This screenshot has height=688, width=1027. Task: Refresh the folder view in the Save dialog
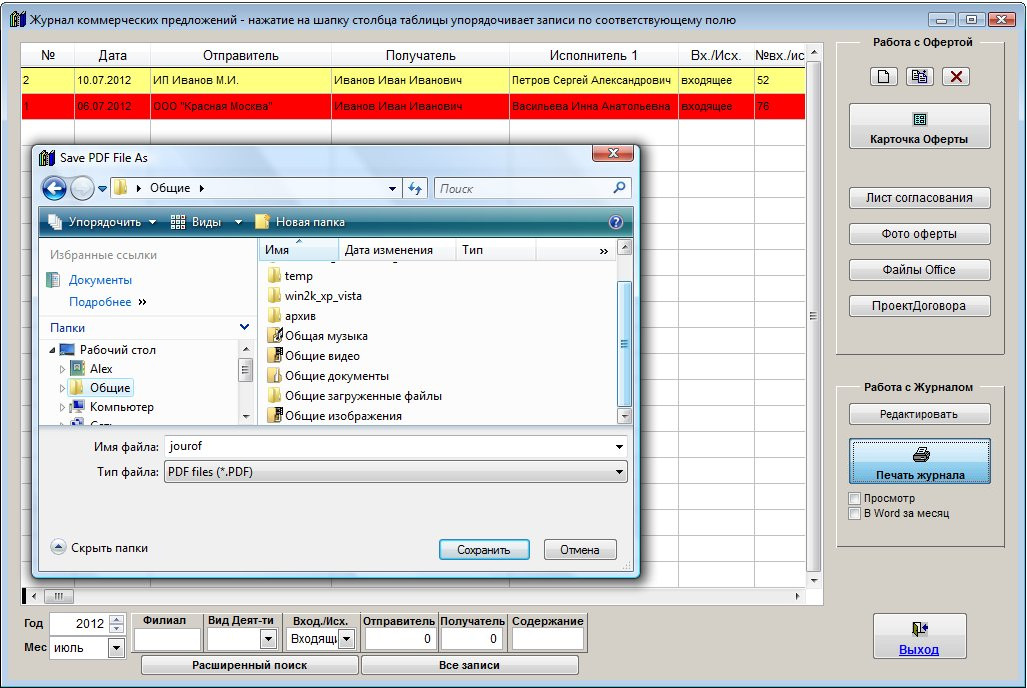pyautogui.click(x=415, y=189)
